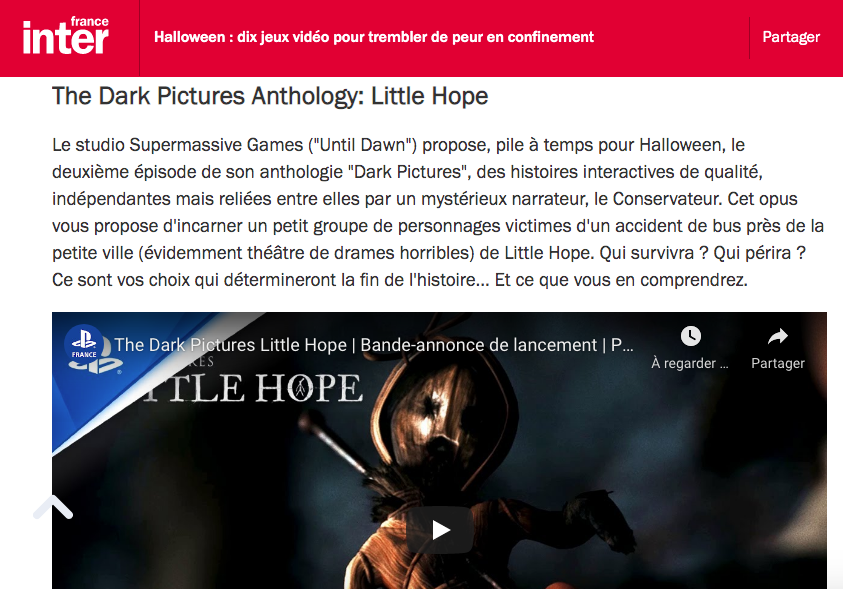The height and width of the screenshot is (589, 843).
Task: Click the France Inter logo
Action: [66, 36]
